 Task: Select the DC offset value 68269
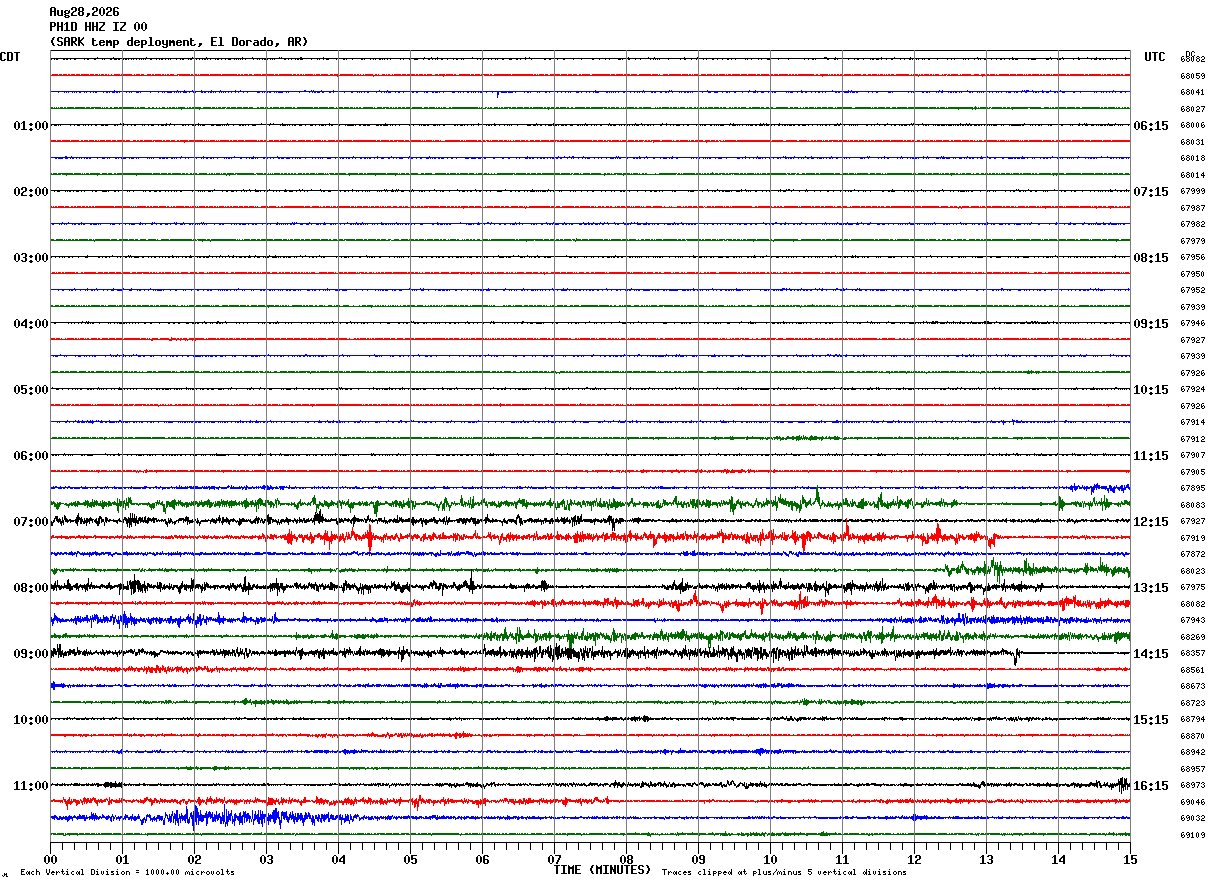pyautogui.click(x=1193, y=637)
